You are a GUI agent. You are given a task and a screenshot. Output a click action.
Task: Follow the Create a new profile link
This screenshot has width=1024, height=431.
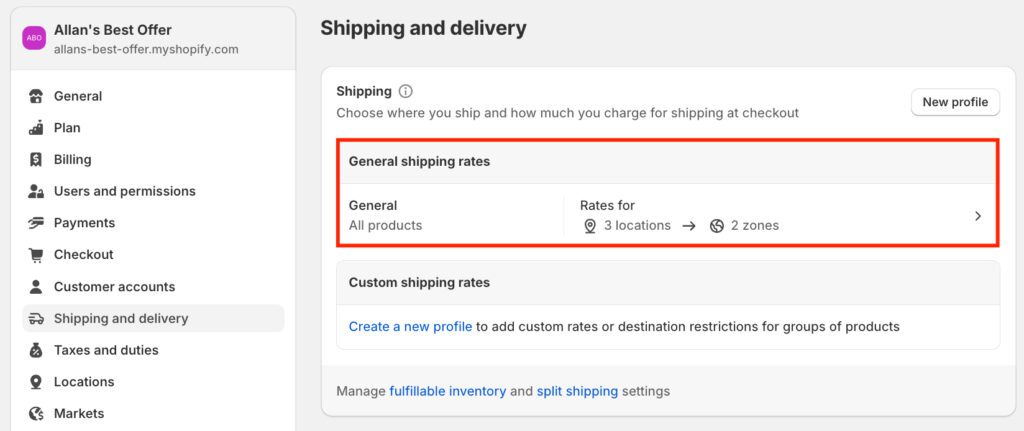click(x=410, y=326)
